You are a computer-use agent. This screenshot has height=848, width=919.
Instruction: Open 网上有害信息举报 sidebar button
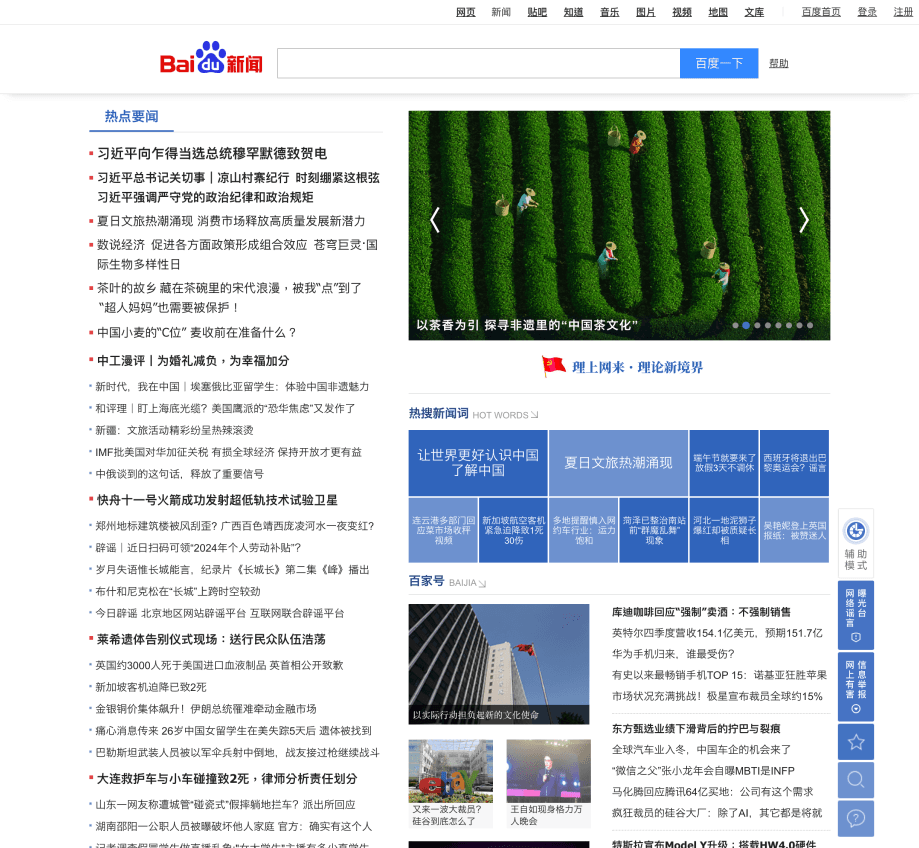point(856,686)
